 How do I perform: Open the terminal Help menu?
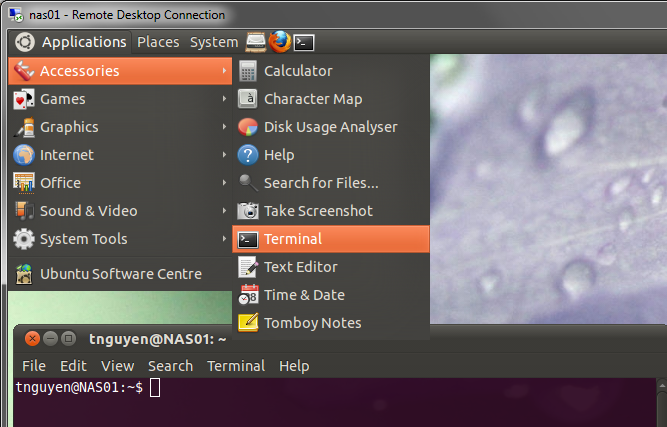[x=294, y=366]
